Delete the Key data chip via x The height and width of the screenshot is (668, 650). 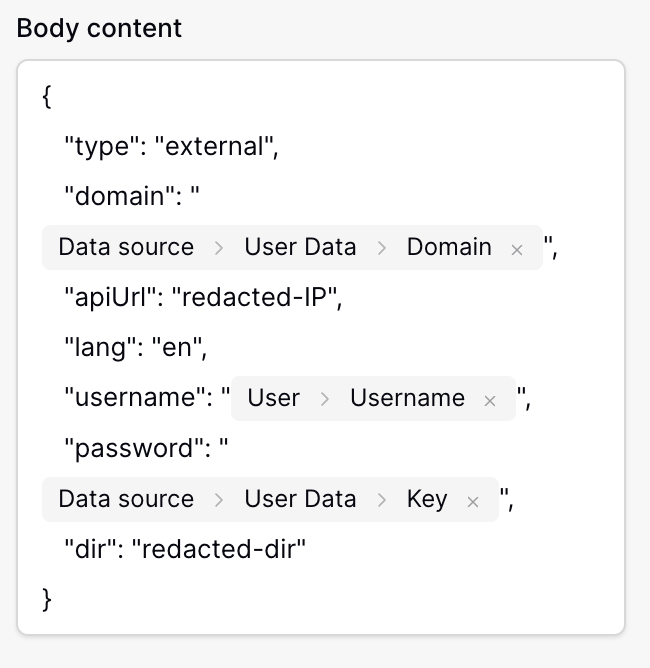click(473, 501)
